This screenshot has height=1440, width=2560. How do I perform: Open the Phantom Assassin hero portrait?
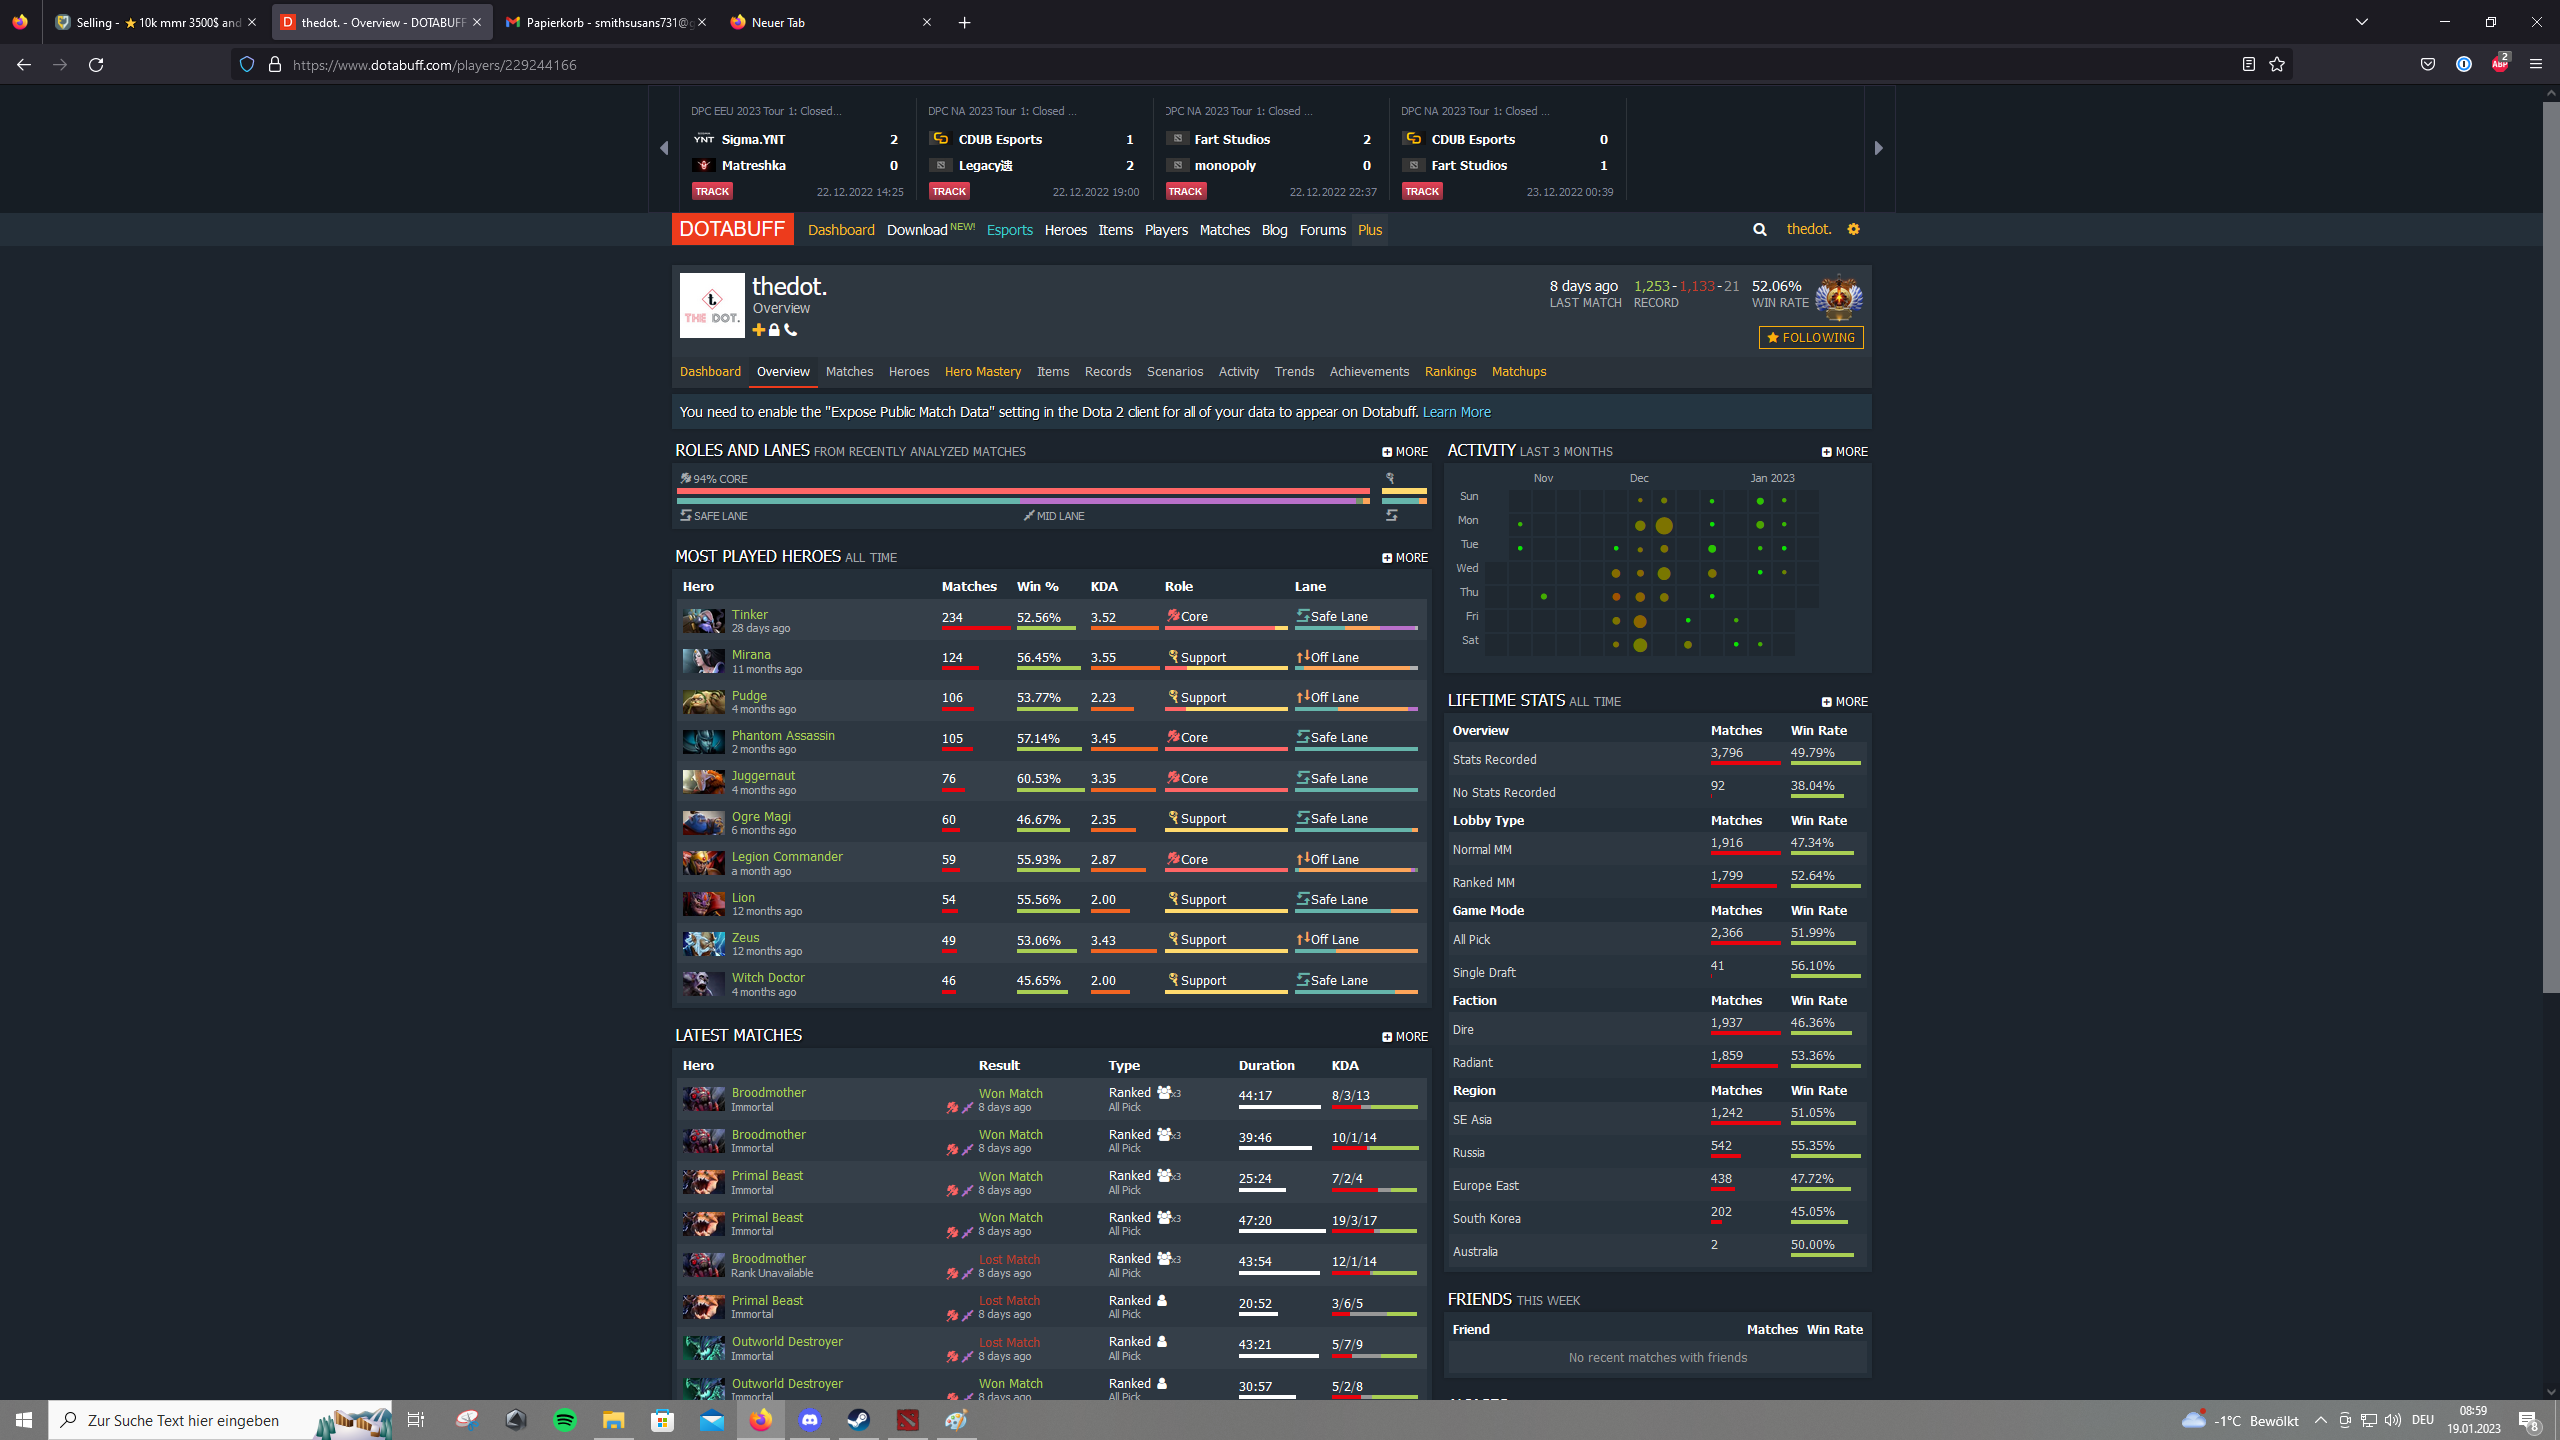pyautogui.click(x=703, y=742)
